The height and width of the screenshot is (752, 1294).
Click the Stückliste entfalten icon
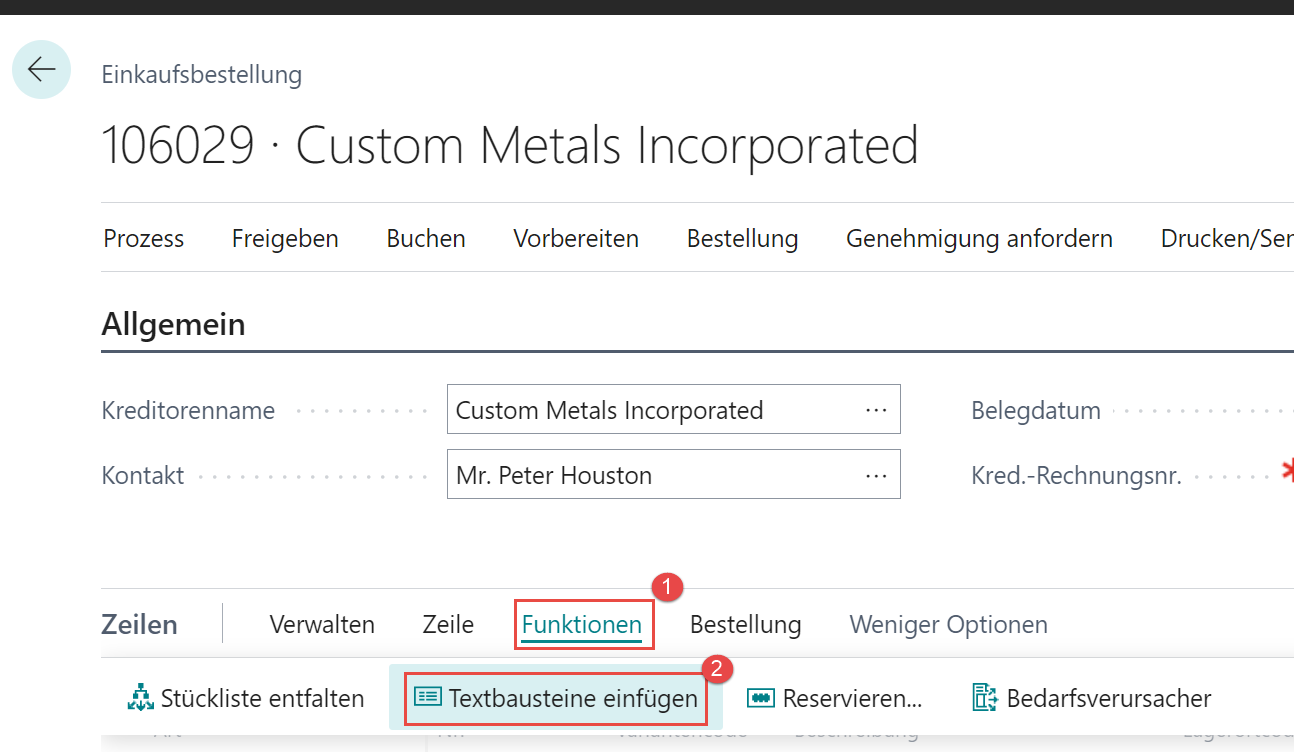[x=141, y=698]
